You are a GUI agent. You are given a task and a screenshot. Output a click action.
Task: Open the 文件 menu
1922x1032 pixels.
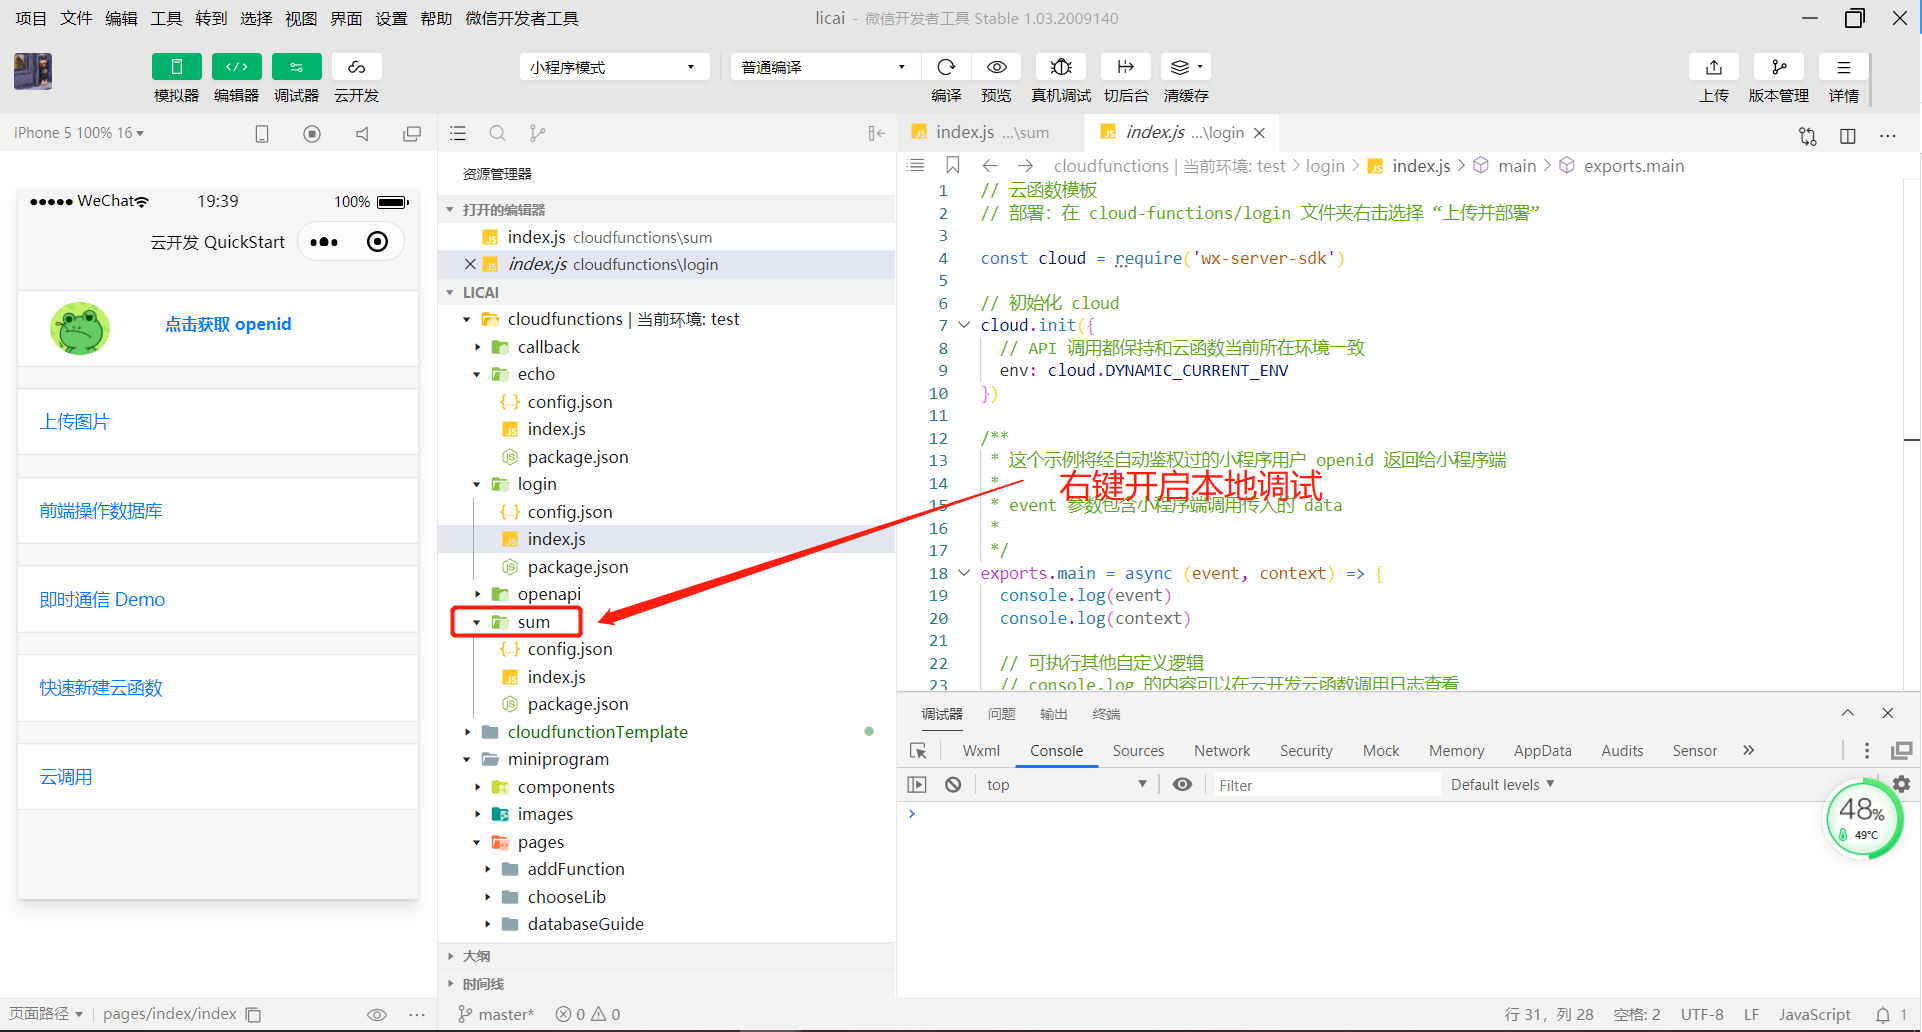tap(76, 18)
